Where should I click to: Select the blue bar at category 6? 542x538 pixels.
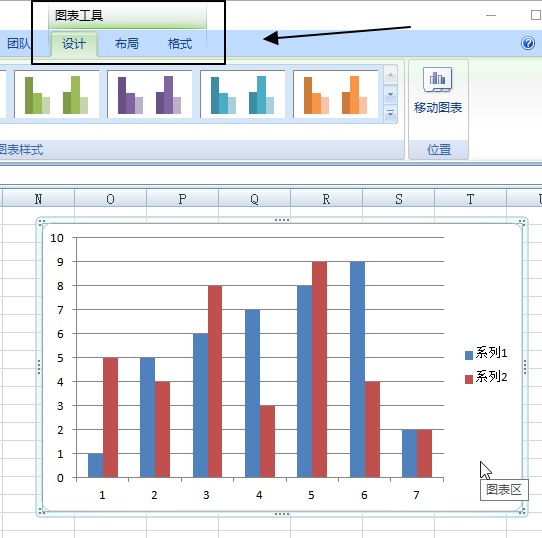357,369
